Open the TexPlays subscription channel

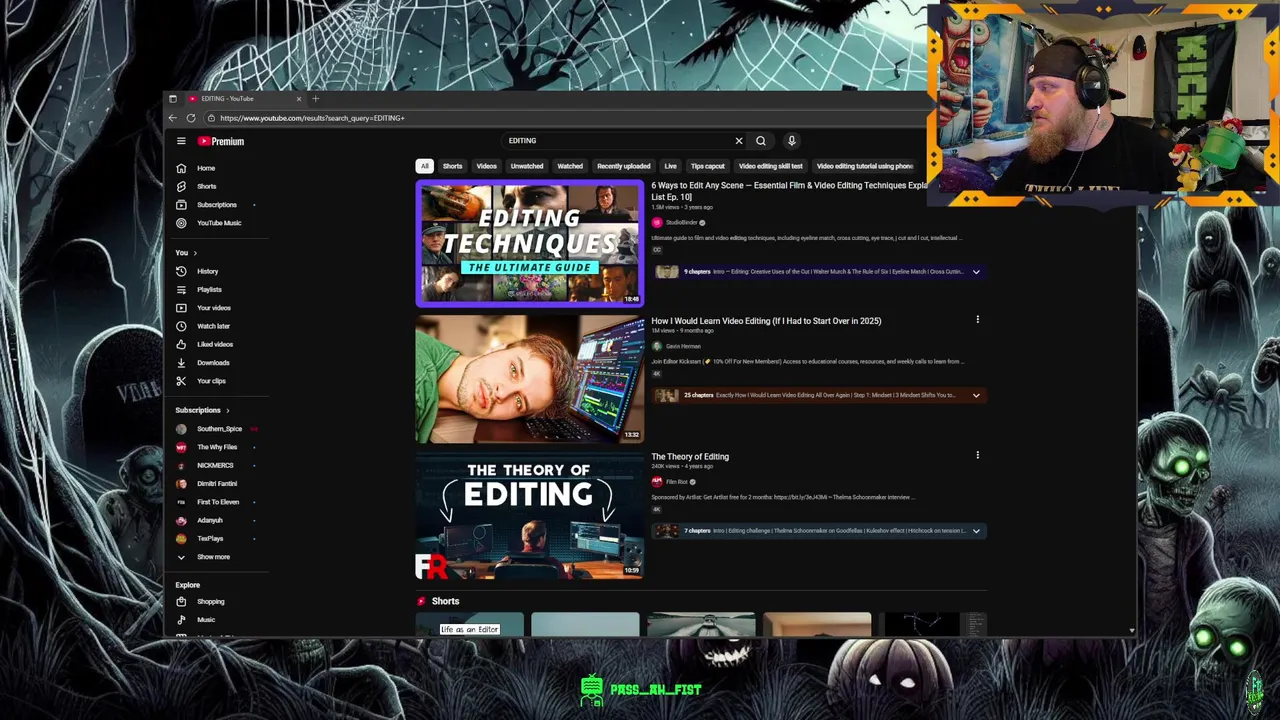(x=210, y=539)
